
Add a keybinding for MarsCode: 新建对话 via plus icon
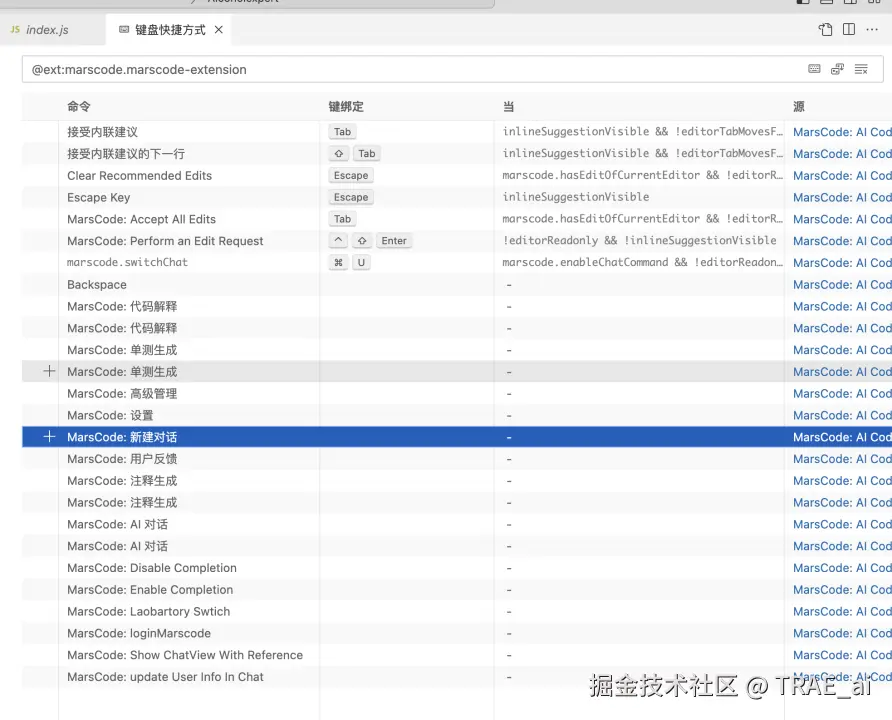pyautogui.click(x=48, y=437)
